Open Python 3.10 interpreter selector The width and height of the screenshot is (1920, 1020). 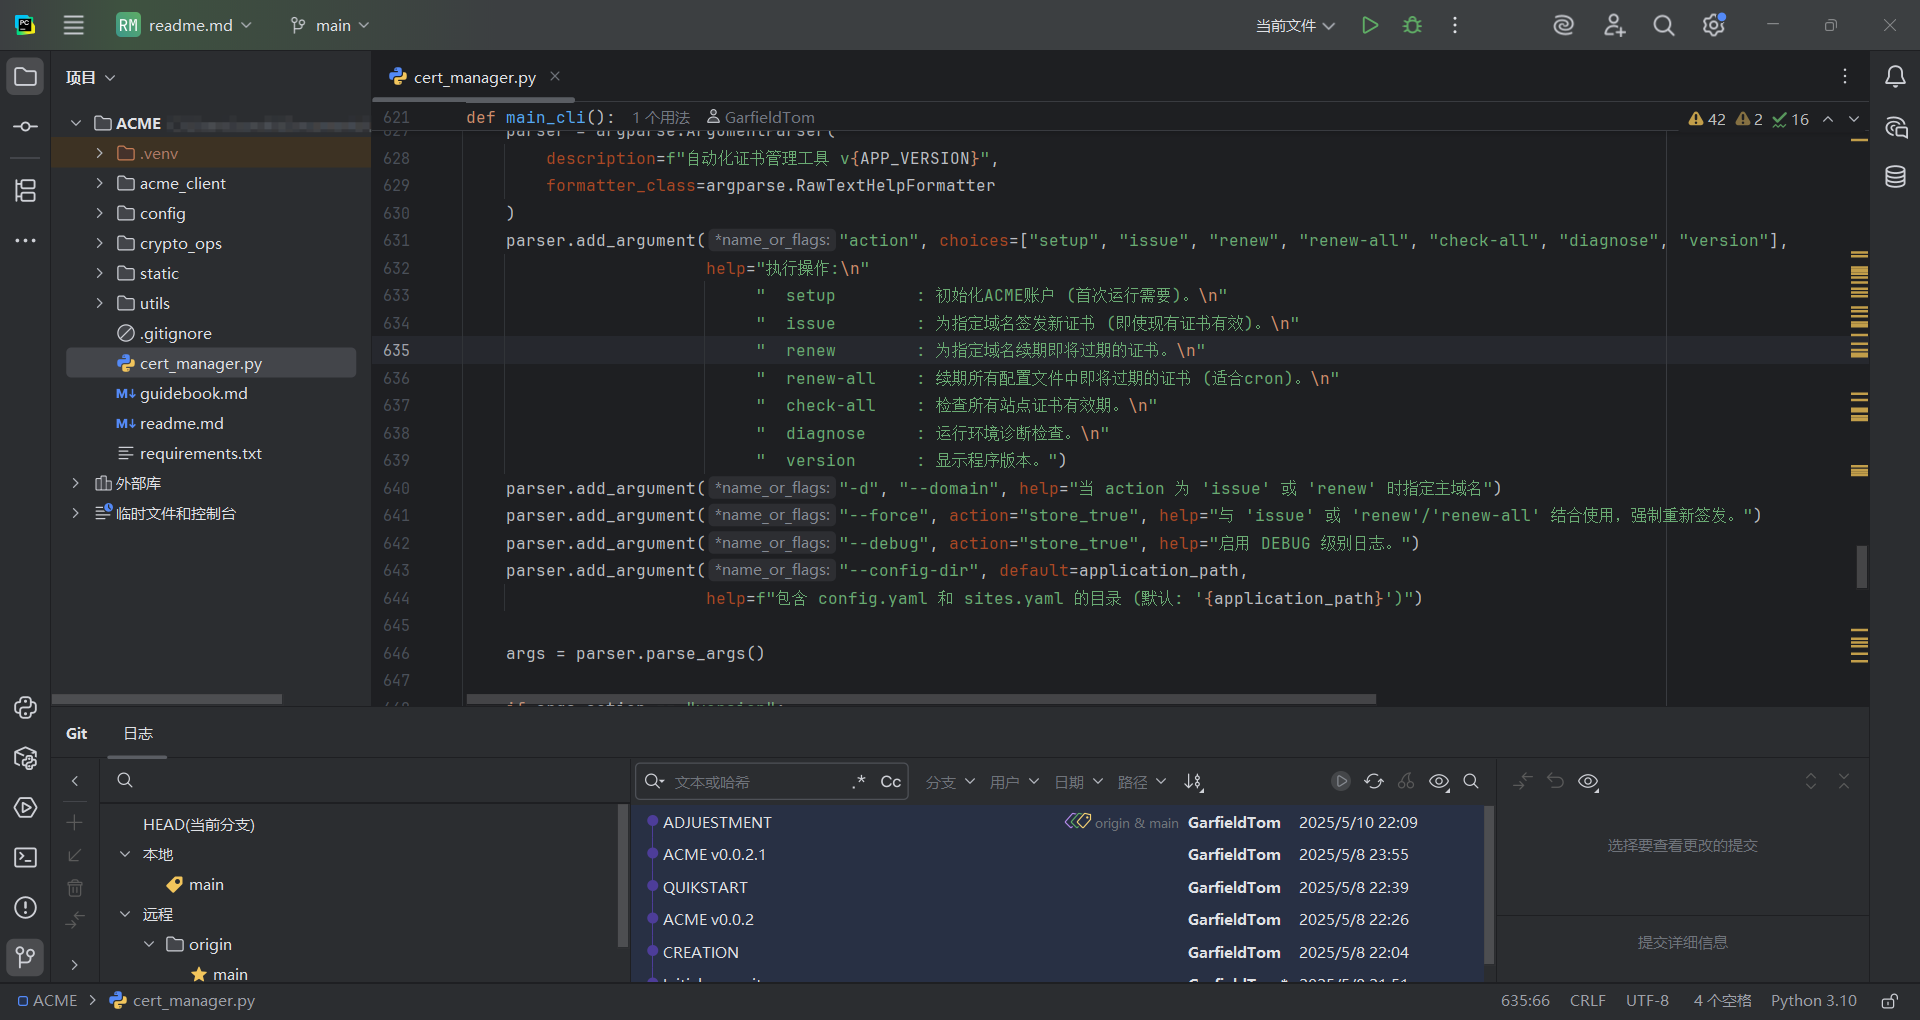[x=1814, y=1001]
